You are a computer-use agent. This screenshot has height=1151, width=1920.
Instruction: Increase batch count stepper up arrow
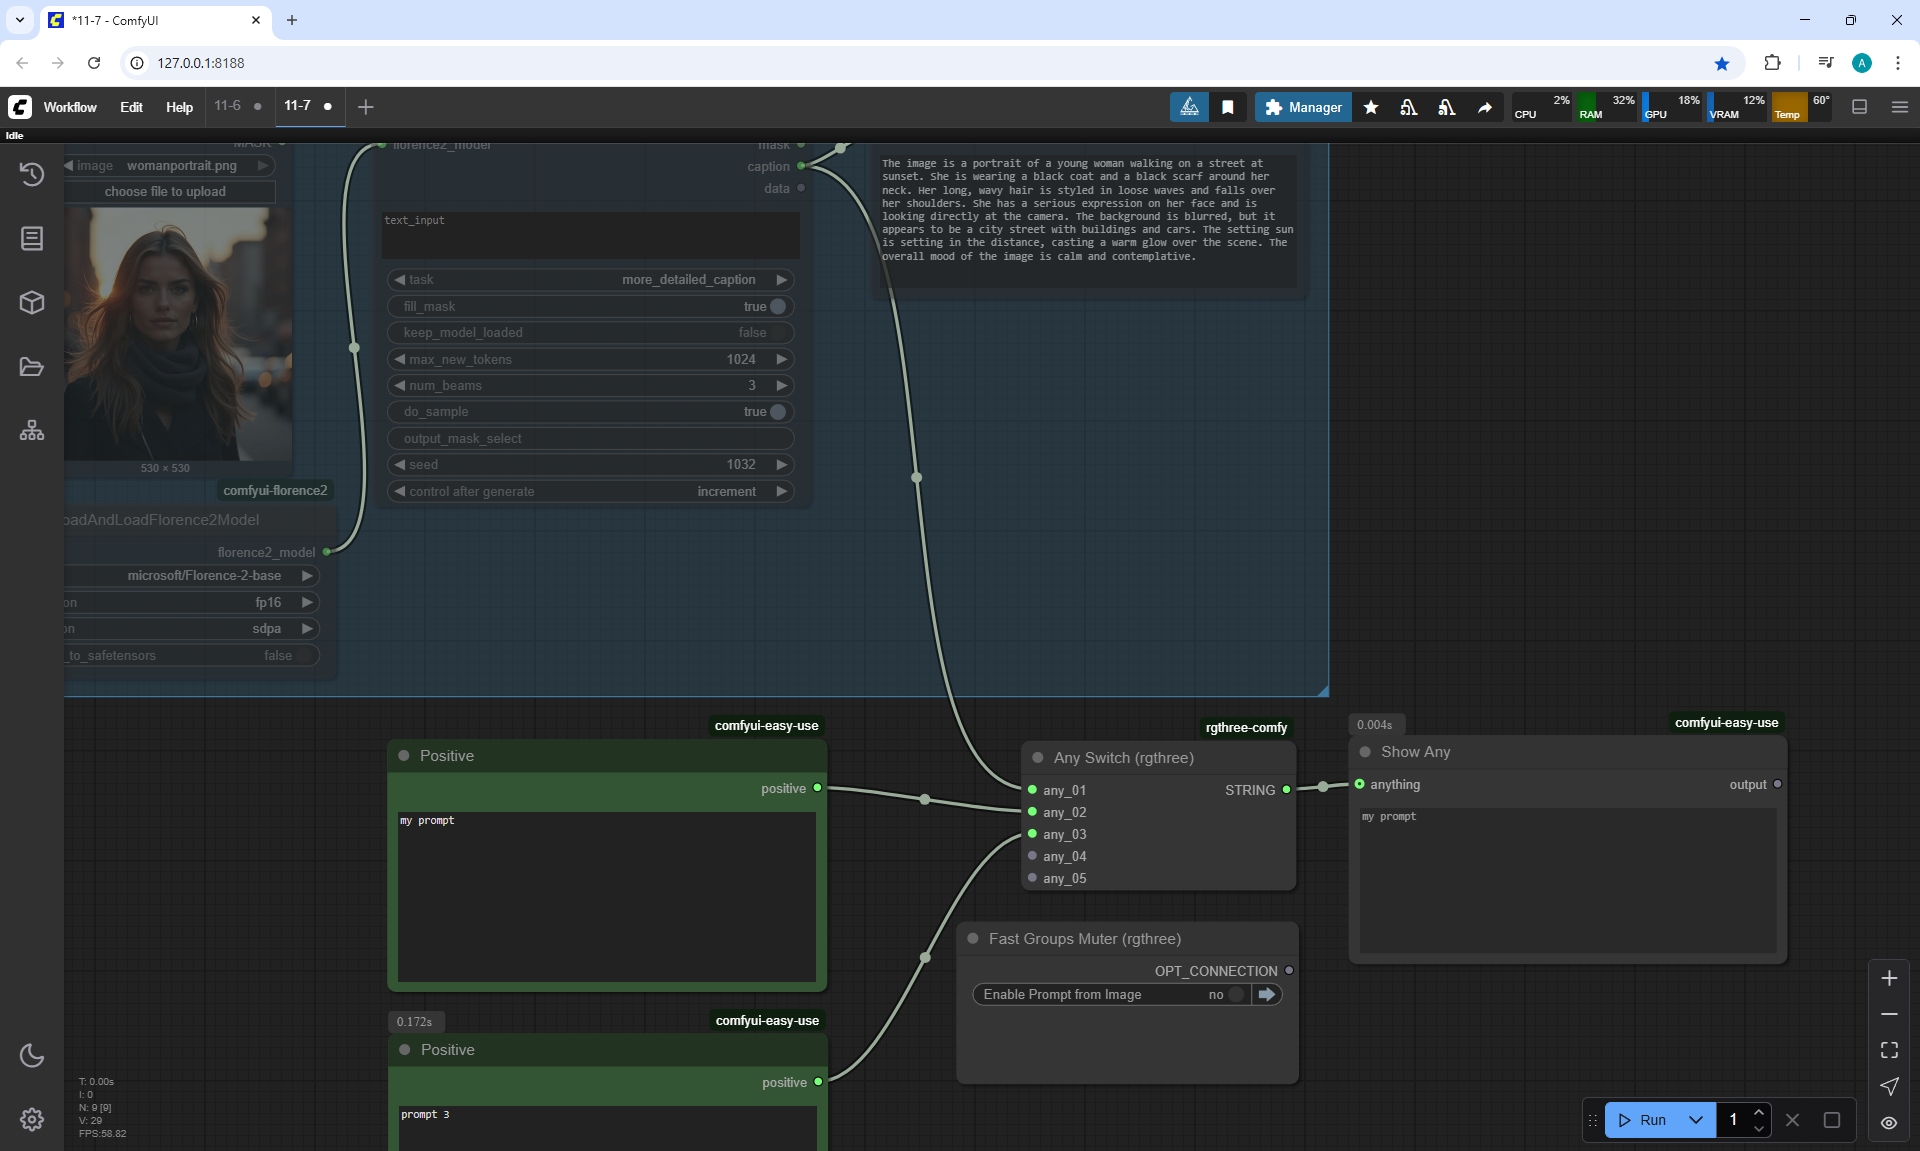(x=1759, y=1112)
